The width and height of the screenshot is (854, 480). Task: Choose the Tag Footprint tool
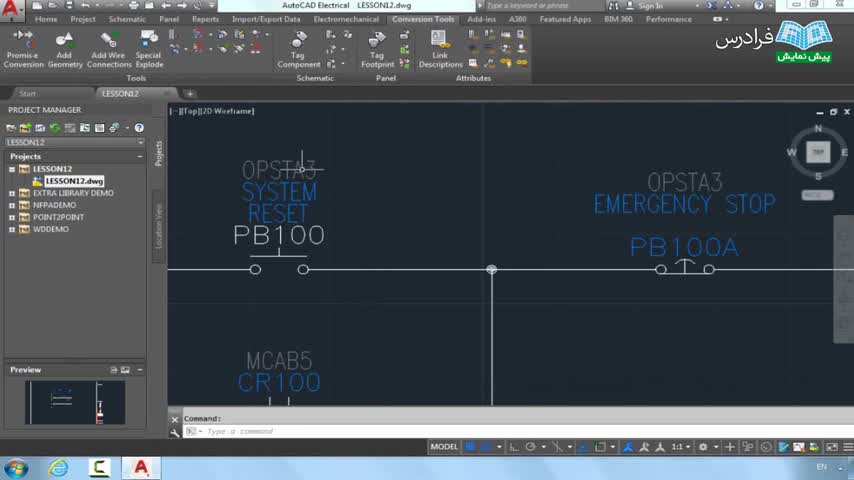tap(377, 49)
